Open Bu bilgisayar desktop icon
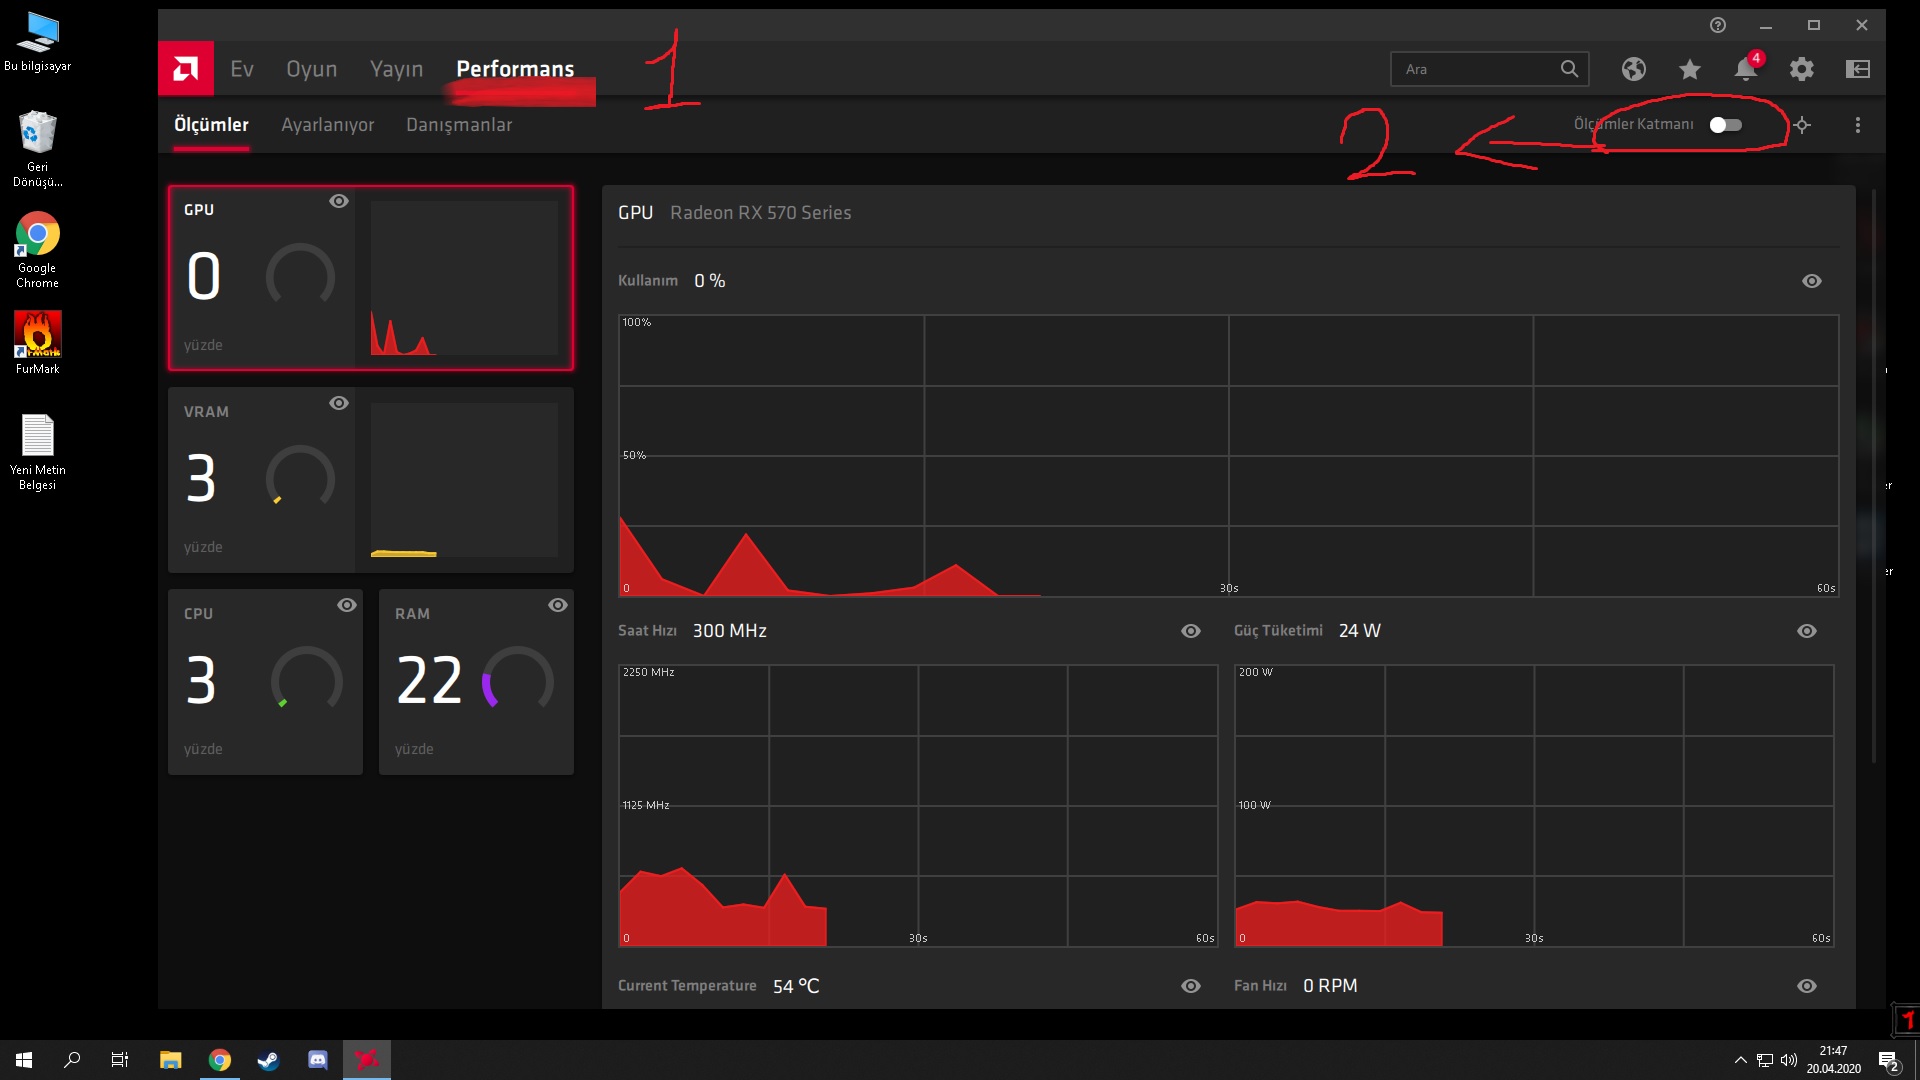The height and width of the screenshot is (1080, 1920). pyautogui.click(x=38, y=42)
